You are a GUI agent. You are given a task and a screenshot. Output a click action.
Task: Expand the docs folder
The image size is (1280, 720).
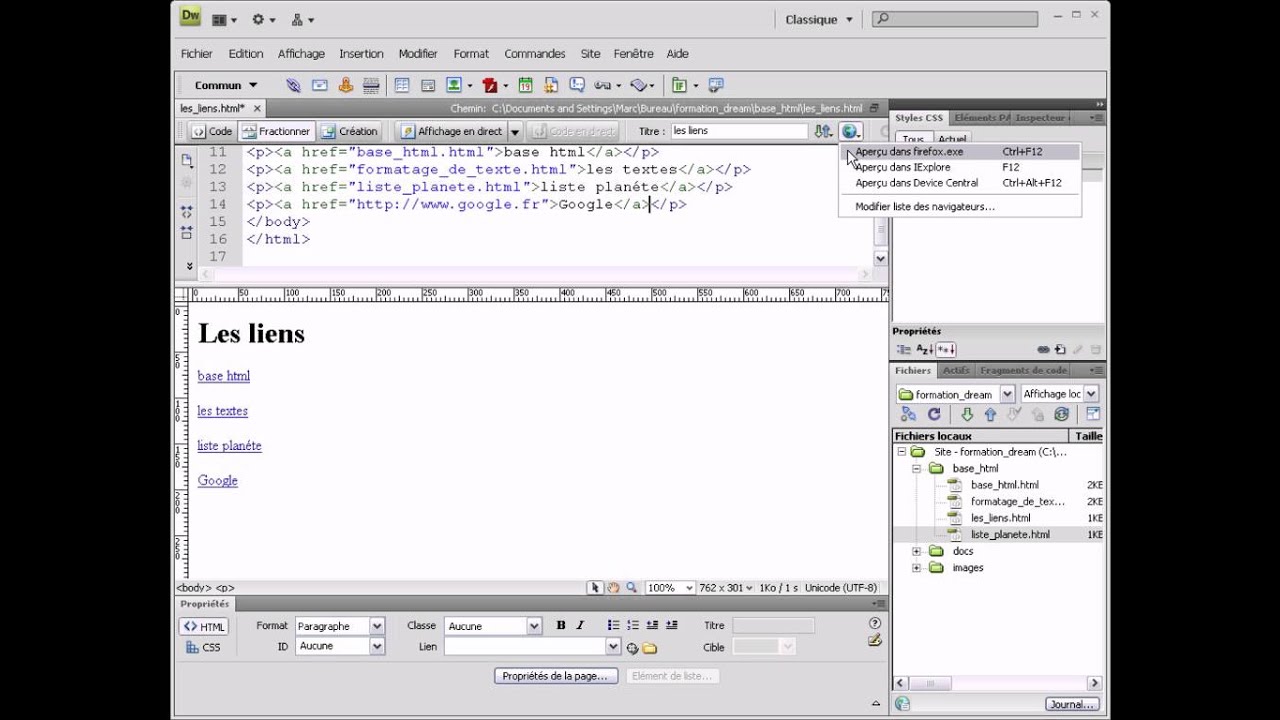point(916,551)
